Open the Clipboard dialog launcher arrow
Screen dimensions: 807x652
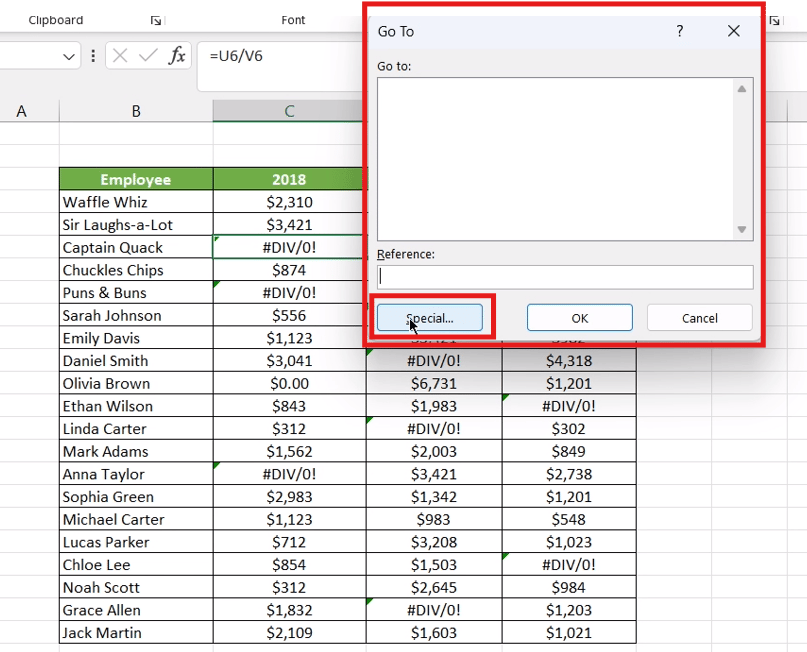(155, 19)
